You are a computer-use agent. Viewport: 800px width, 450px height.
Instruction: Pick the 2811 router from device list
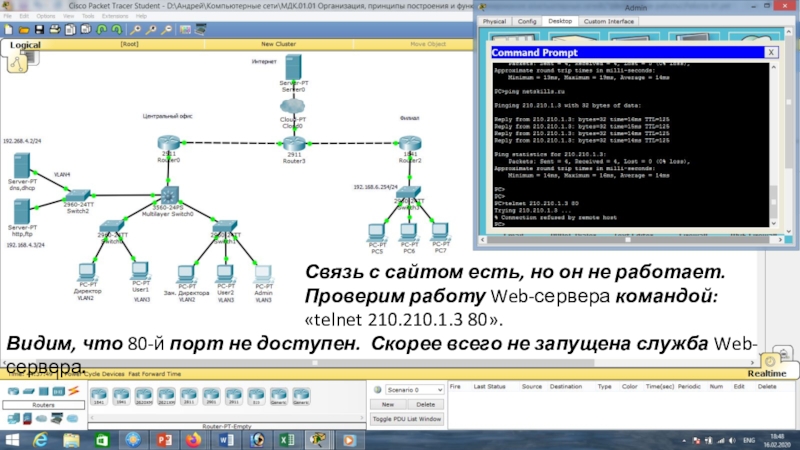[189, 396]
